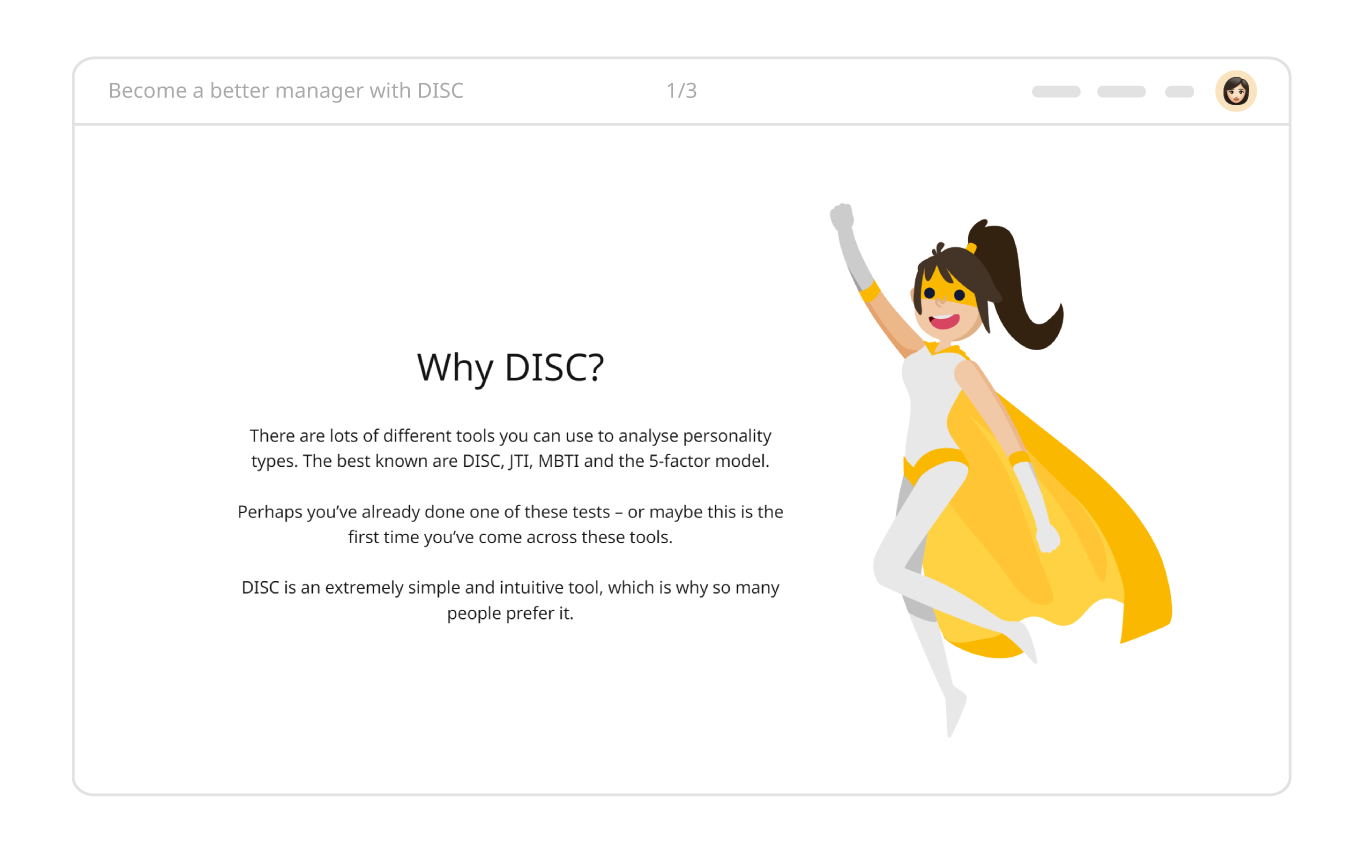Click the yellow wristband on the raised arm
This screenshot has width=1362, height=860.
pyautogui.click(x=868, y=292)
